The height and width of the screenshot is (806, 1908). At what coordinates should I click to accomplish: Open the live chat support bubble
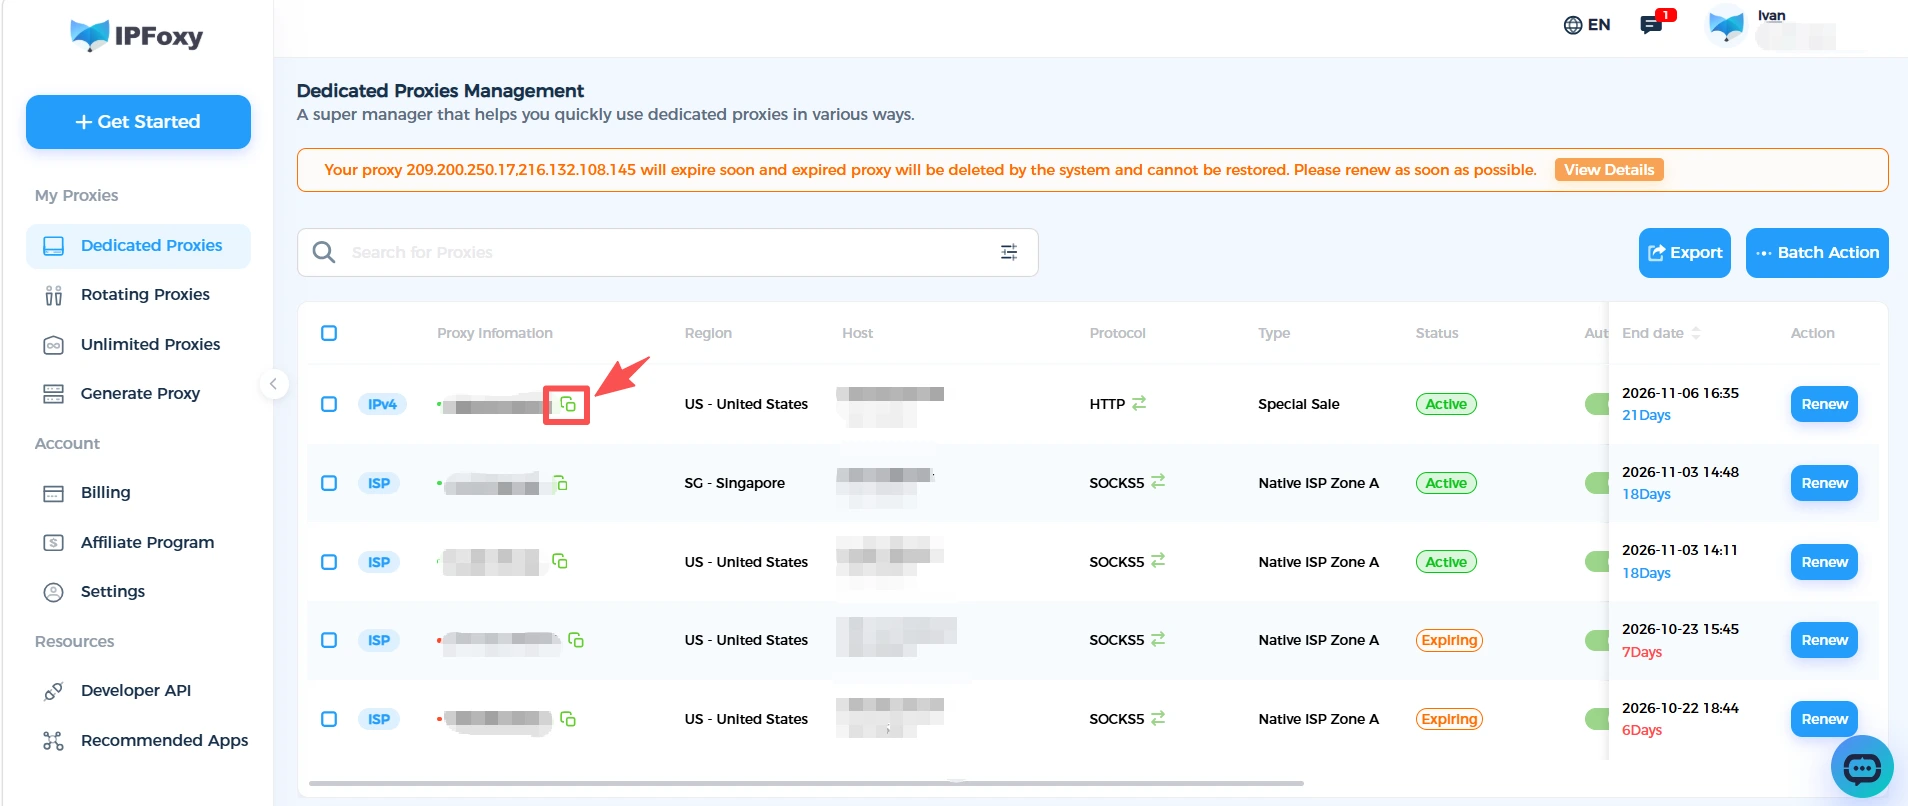point(1862,767)
